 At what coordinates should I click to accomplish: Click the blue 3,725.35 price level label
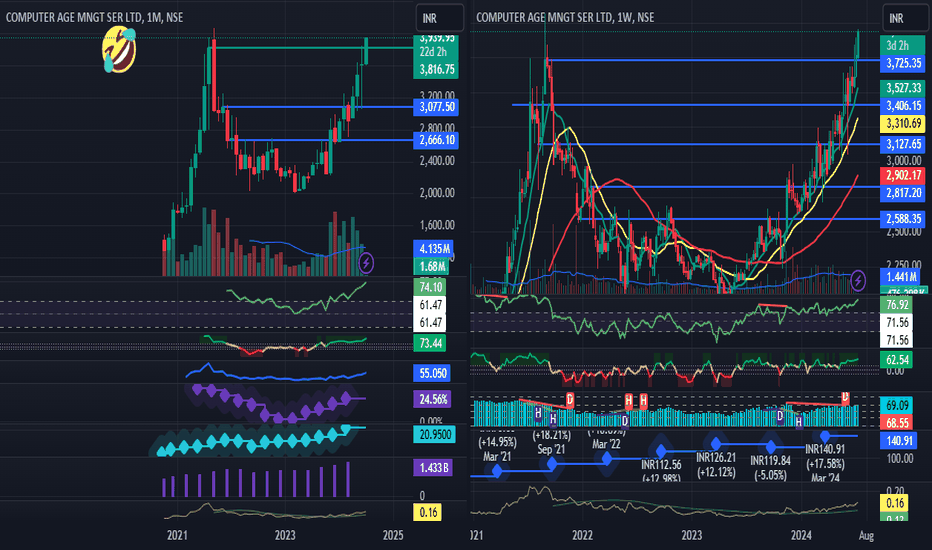point(903,63)
